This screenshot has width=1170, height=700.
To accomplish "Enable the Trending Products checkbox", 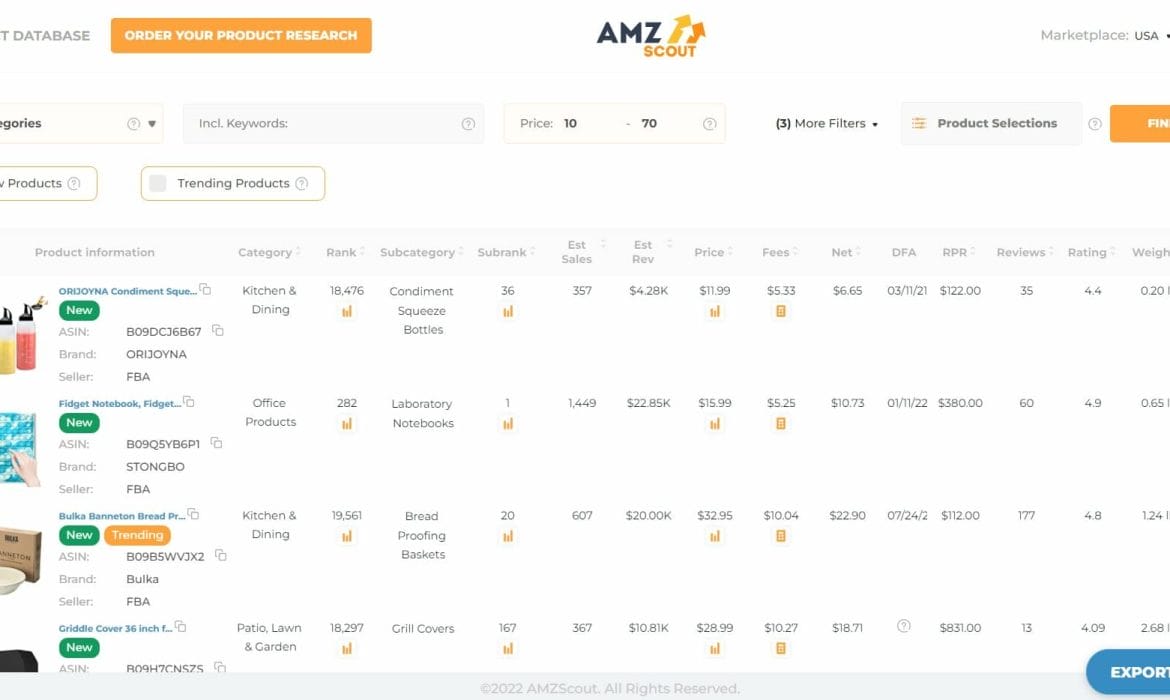I will [x=158, y=183].
